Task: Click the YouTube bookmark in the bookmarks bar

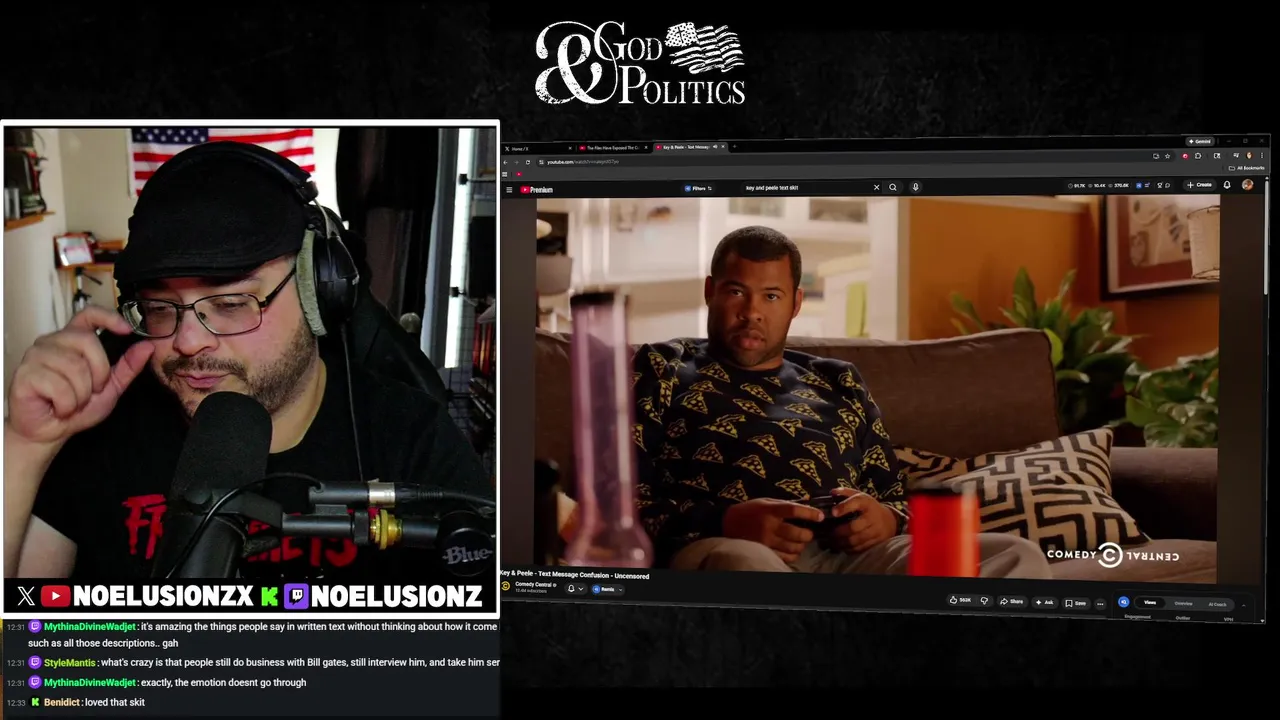Action: pos(519,174)
